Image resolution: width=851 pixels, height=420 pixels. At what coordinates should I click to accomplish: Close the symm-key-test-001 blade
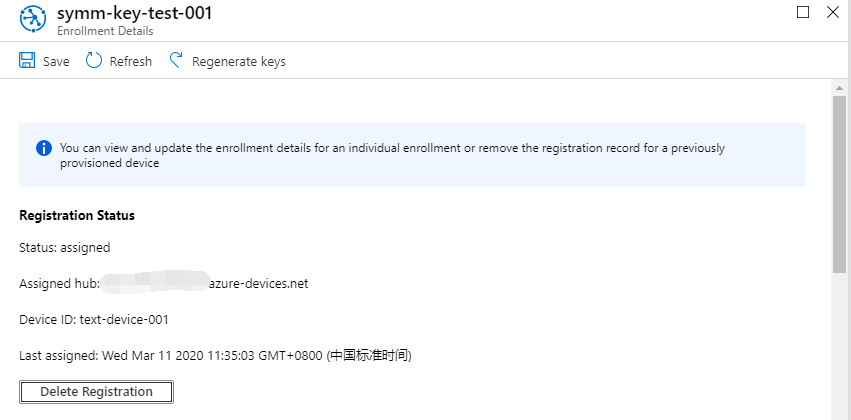833,12
